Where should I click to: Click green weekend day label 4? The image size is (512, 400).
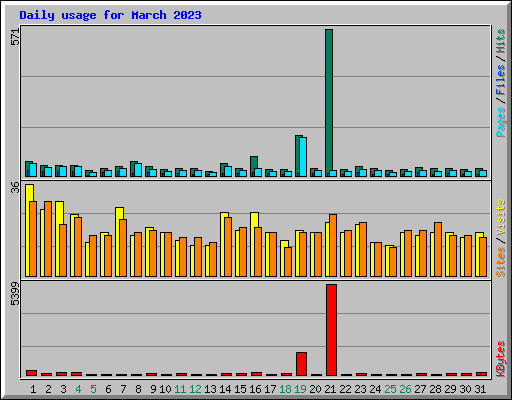78,389
